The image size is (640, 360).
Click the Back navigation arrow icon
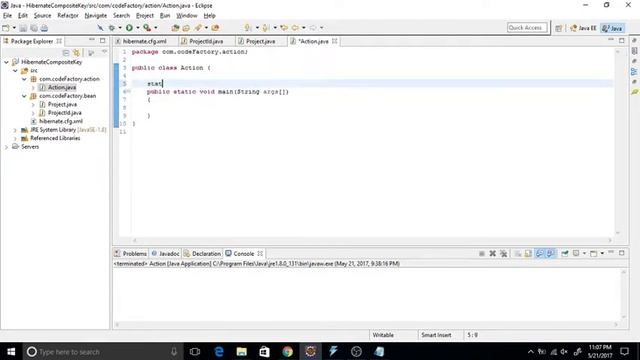point(295,28)
